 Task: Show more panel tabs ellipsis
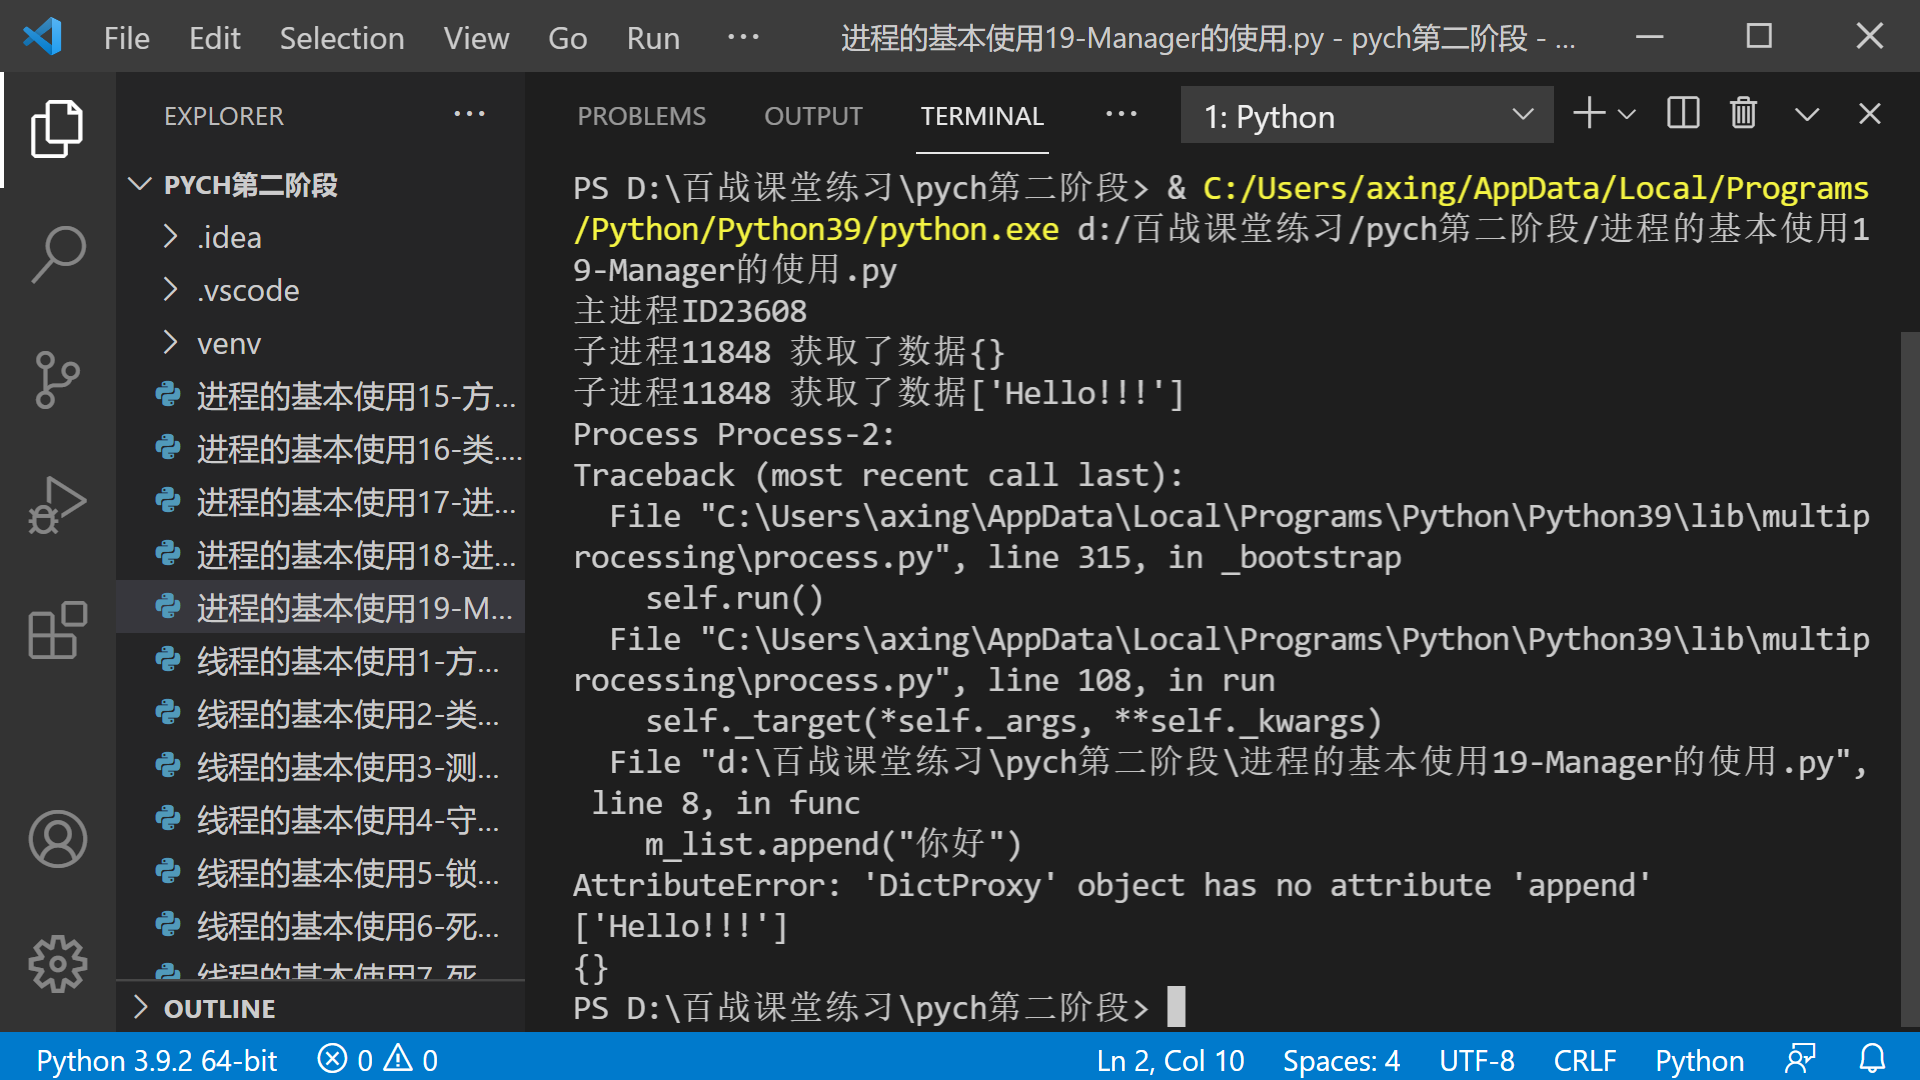pos(1121,114)
